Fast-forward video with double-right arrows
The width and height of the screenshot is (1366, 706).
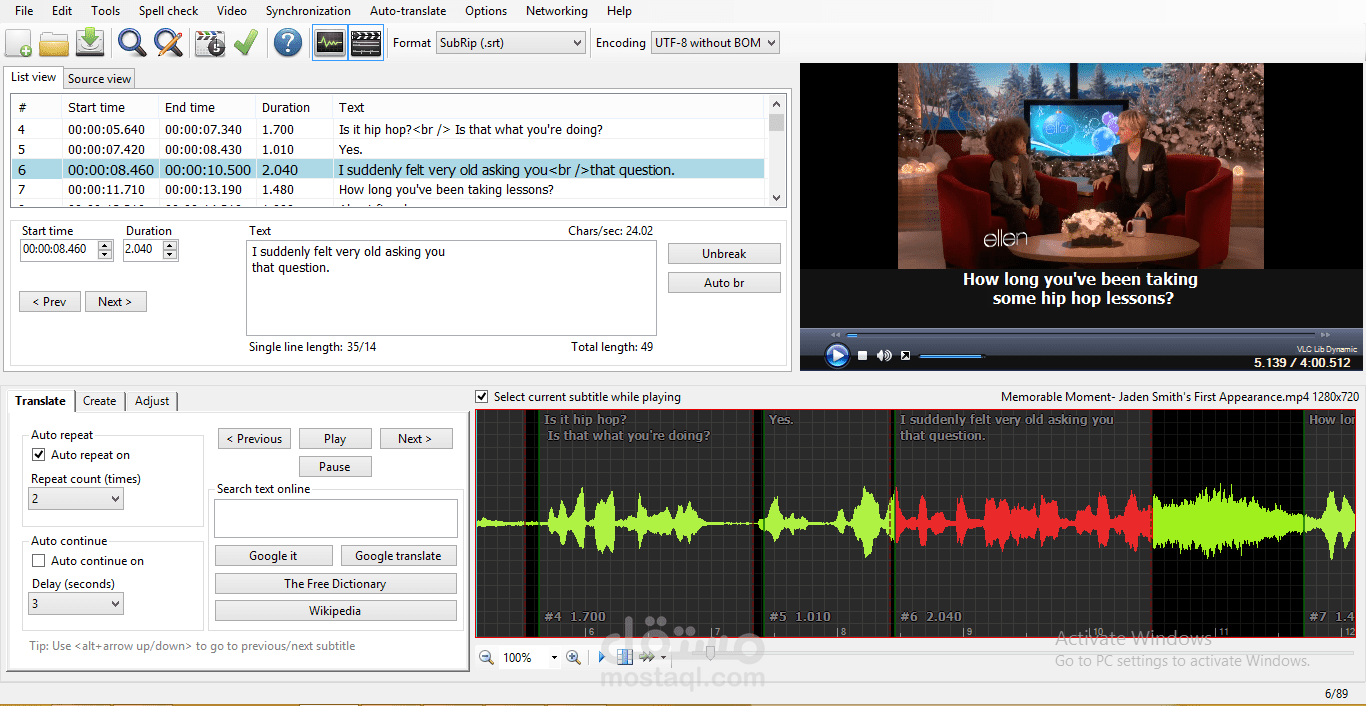pyautogui.click(x=1326, y=335)
